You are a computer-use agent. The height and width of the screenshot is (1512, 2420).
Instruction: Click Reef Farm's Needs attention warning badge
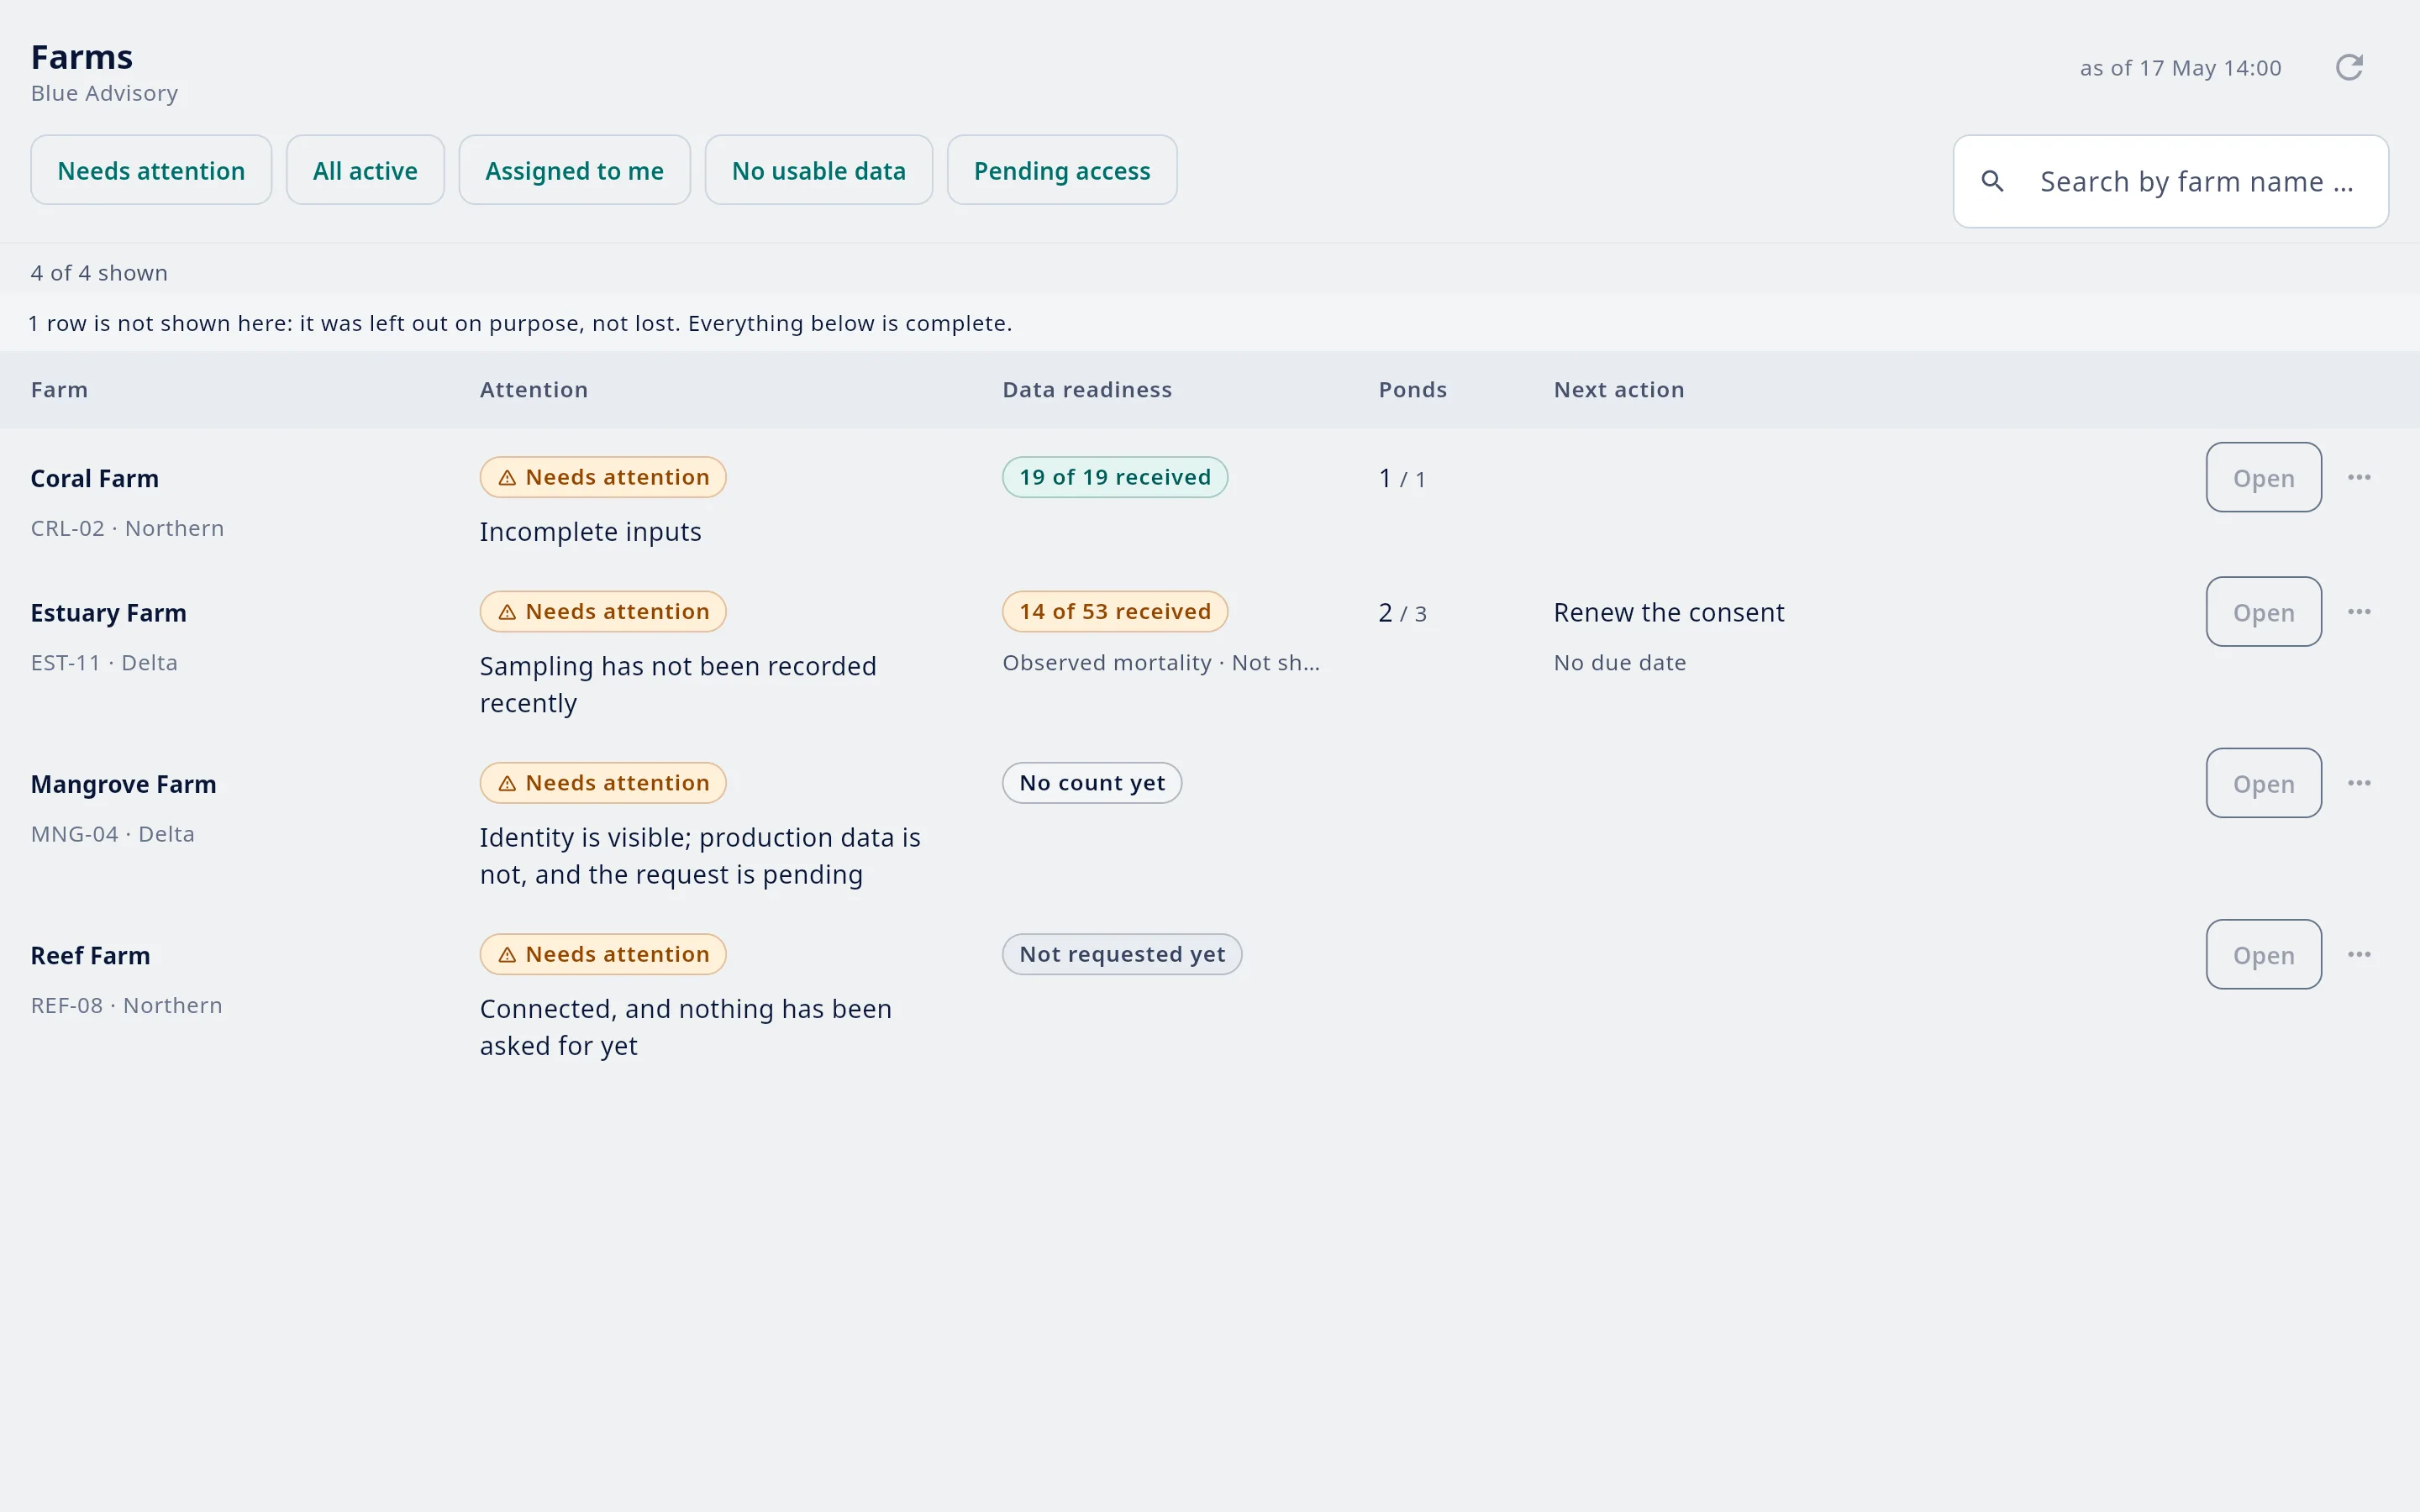click(x=603, y=954)
